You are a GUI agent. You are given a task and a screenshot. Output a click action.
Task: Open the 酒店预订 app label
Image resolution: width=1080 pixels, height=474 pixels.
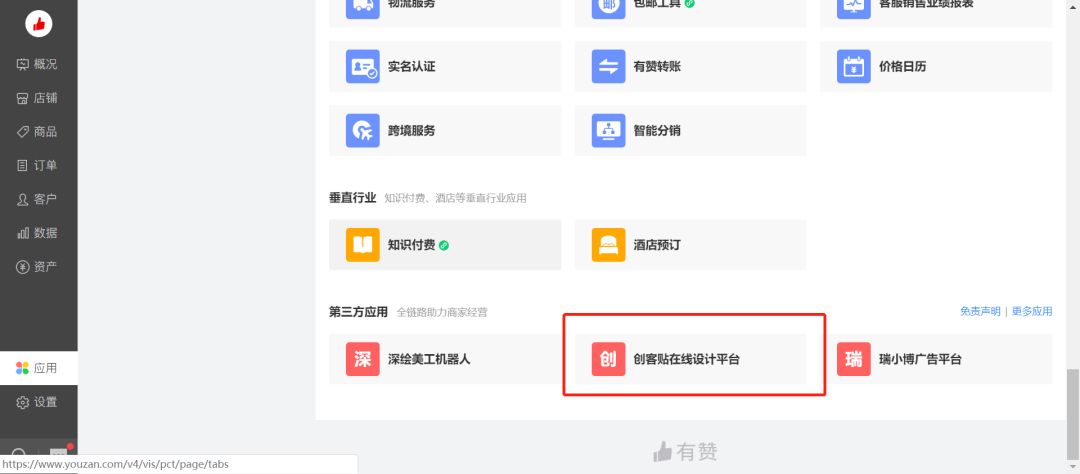click(657, 245)
